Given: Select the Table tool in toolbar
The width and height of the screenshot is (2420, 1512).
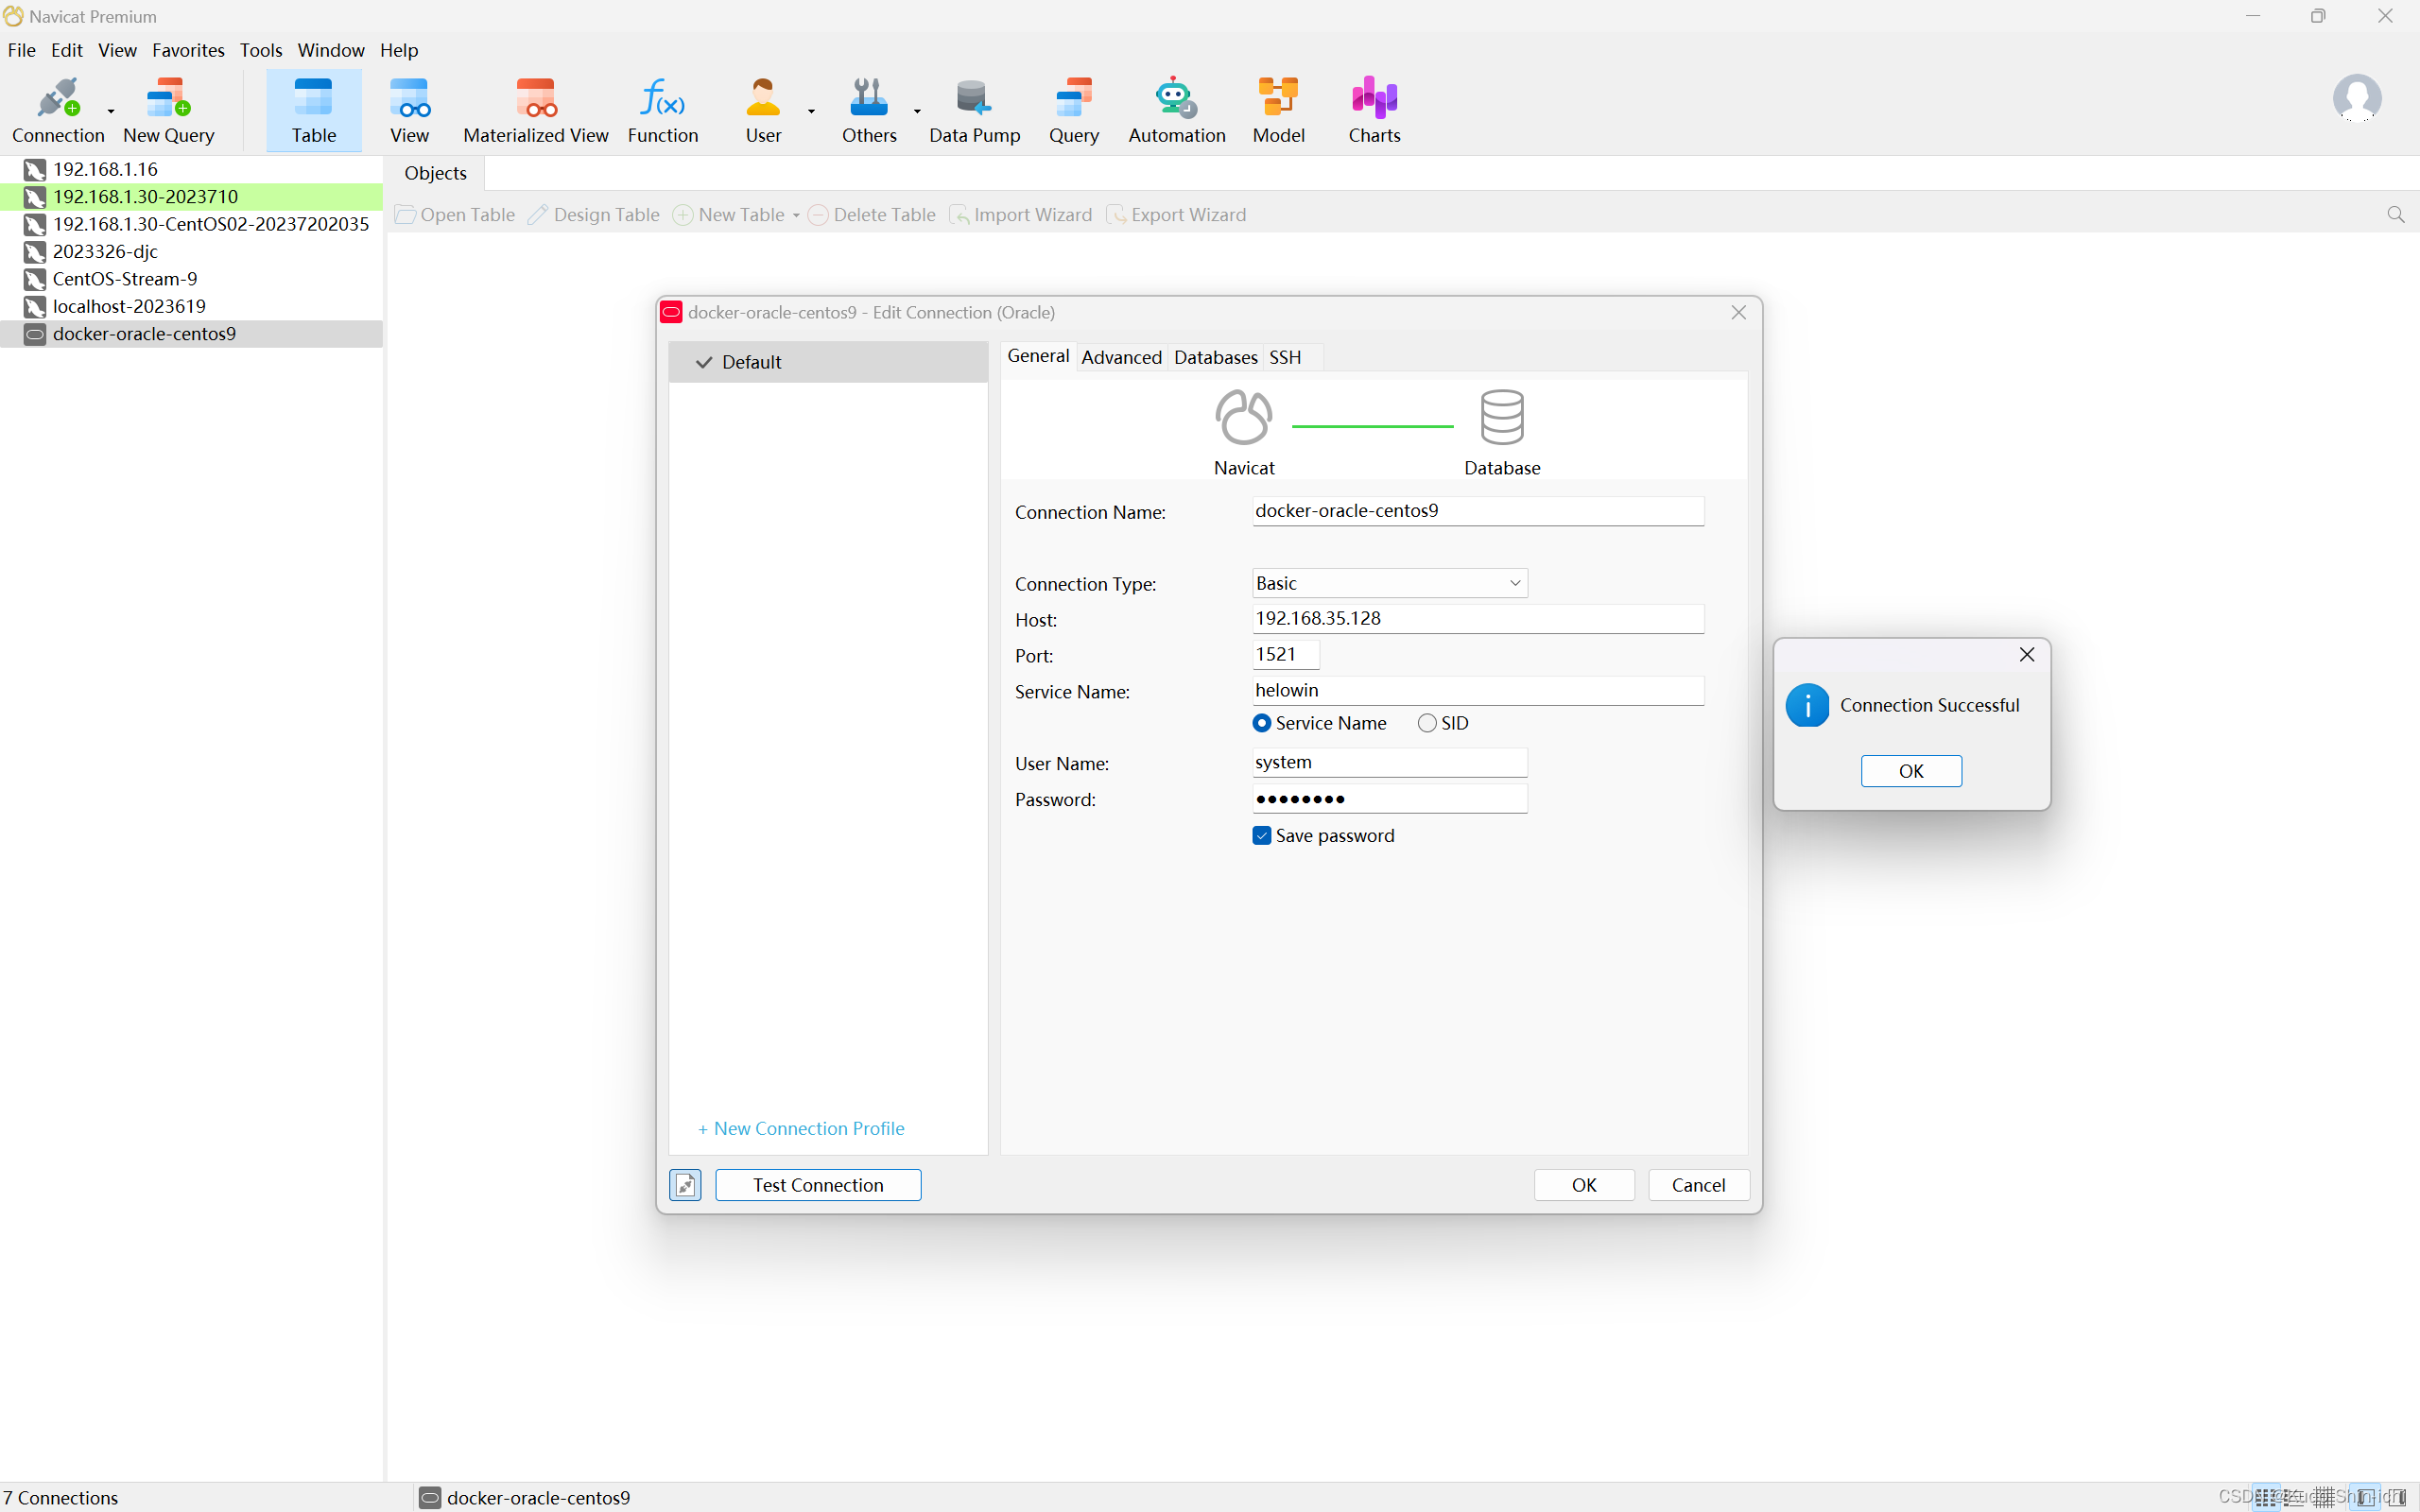Looking at the screenshot, I should (x=314, y=108).
